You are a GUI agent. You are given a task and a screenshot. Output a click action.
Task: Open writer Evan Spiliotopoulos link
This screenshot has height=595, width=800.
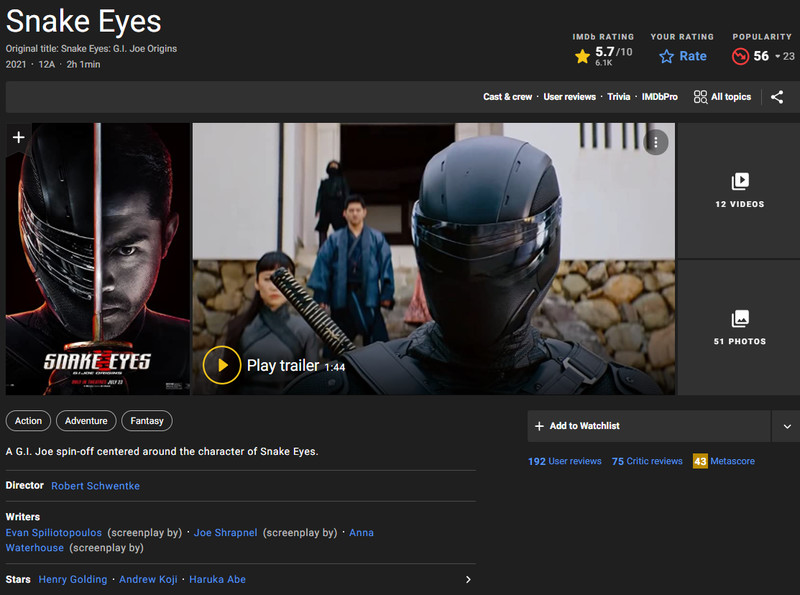click(54, 533)
